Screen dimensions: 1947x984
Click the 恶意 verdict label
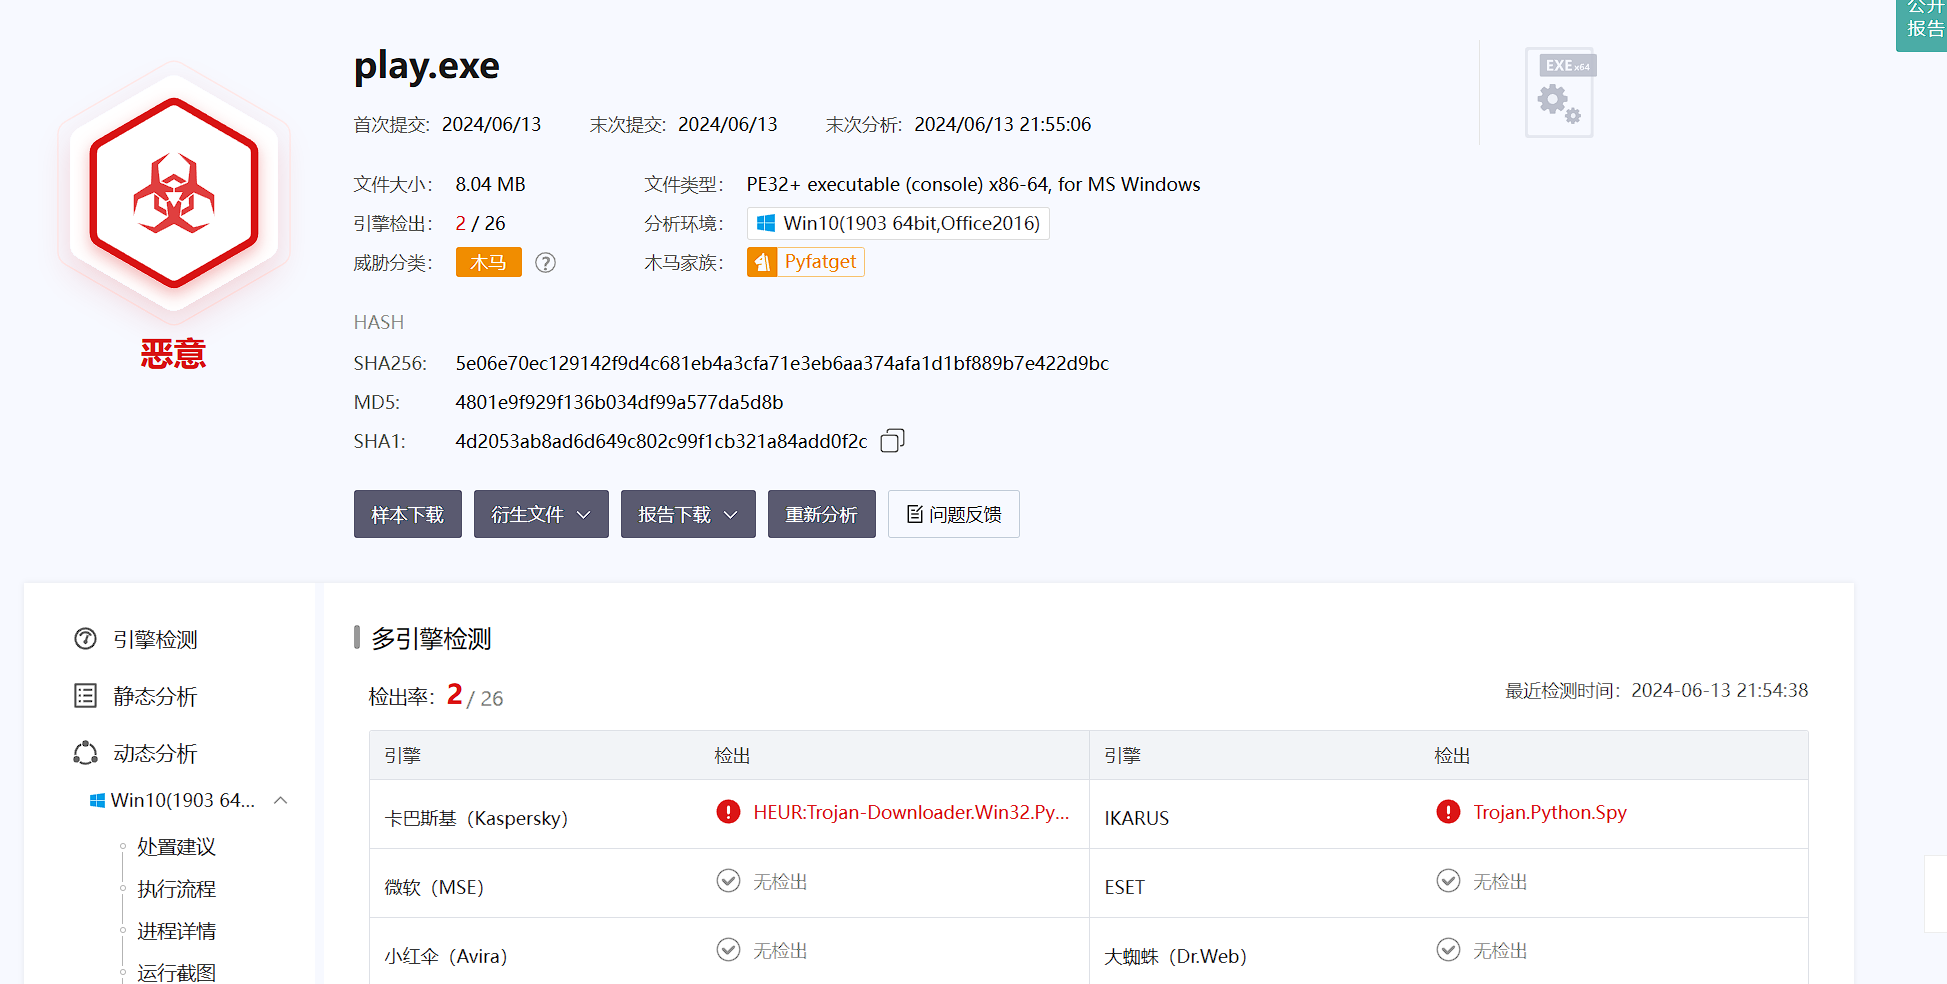173,354
